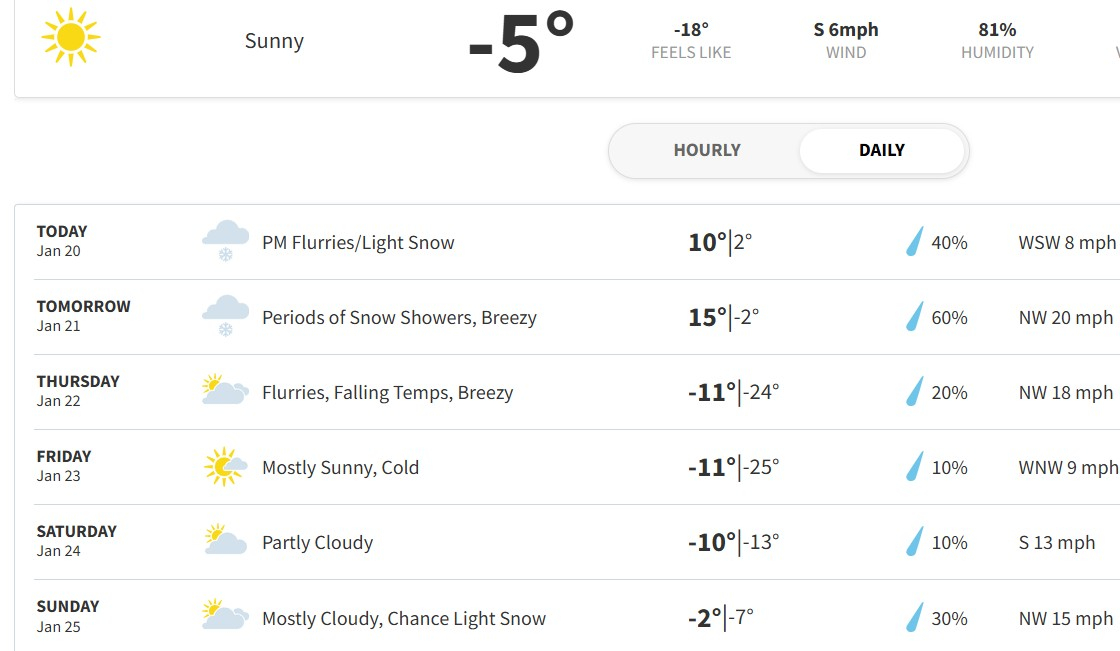Click the raindrop icon beside 60%
1120x651 pixels.
(914, 317)
